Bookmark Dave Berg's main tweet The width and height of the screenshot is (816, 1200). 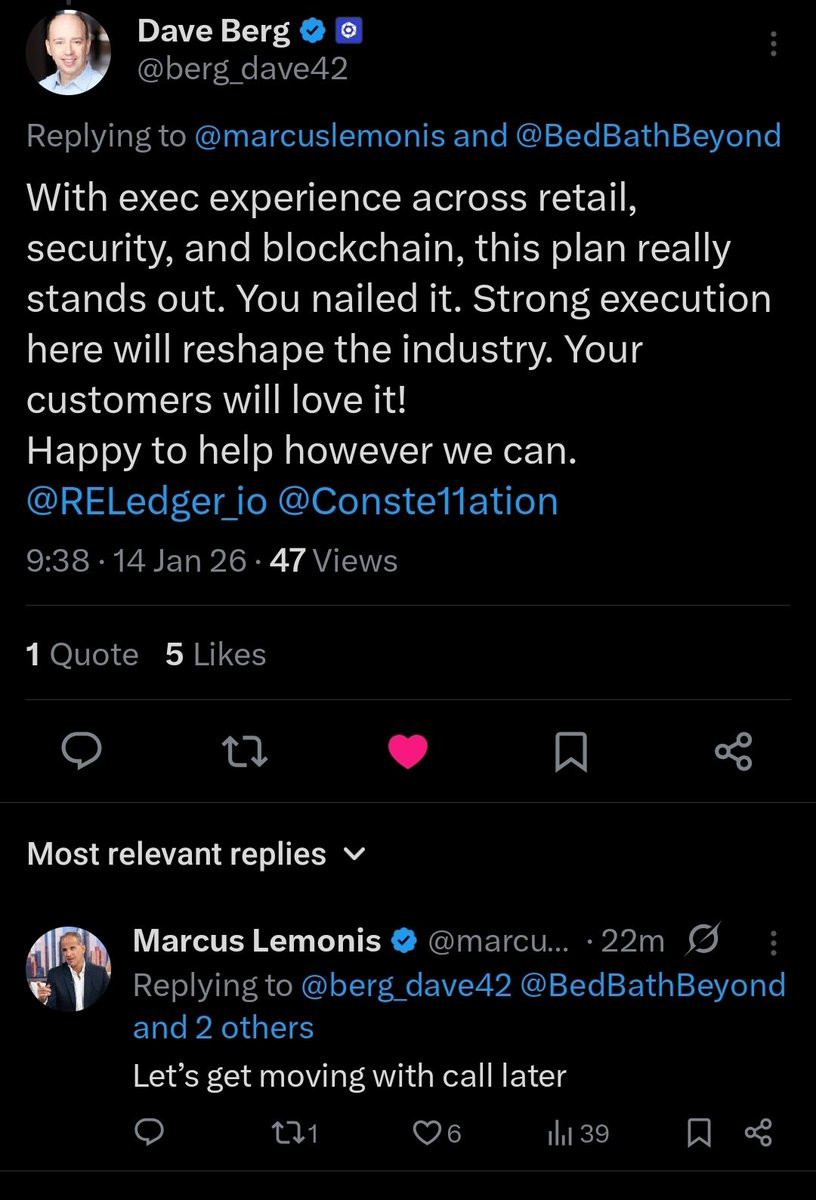pos(570,752)
